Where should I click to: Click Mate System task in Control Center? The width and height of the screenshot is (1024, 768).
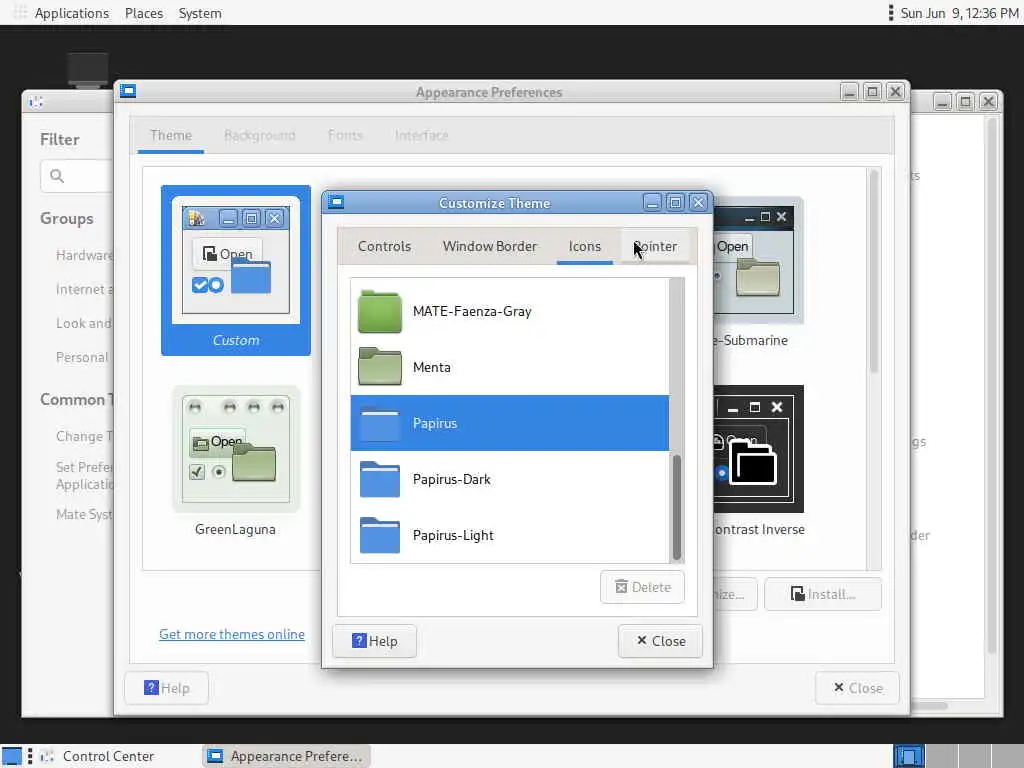(84, 515)
